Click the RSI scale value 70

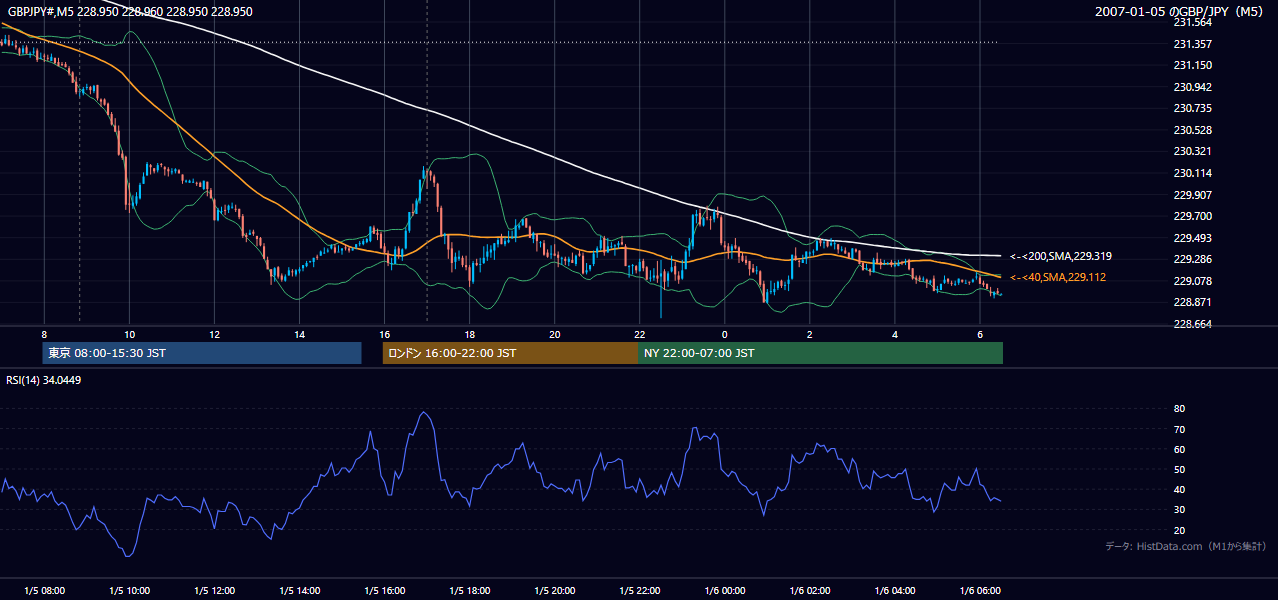click(1179, 429)
